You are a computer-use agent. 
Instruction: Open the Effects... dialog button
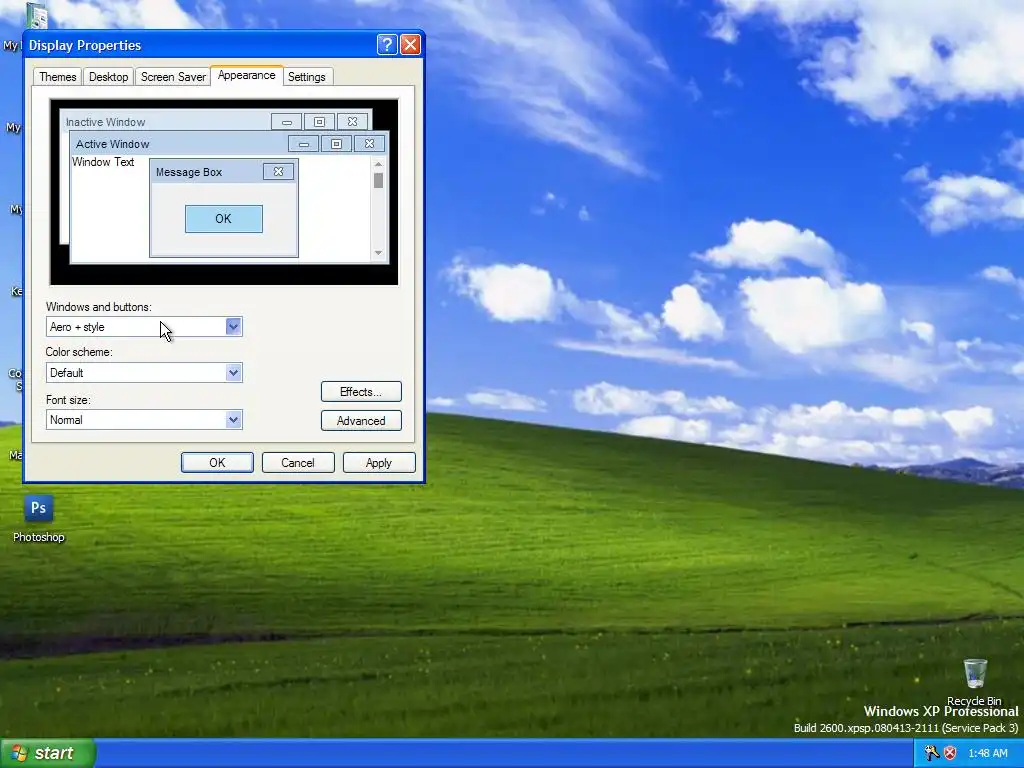tap(361, 392)
